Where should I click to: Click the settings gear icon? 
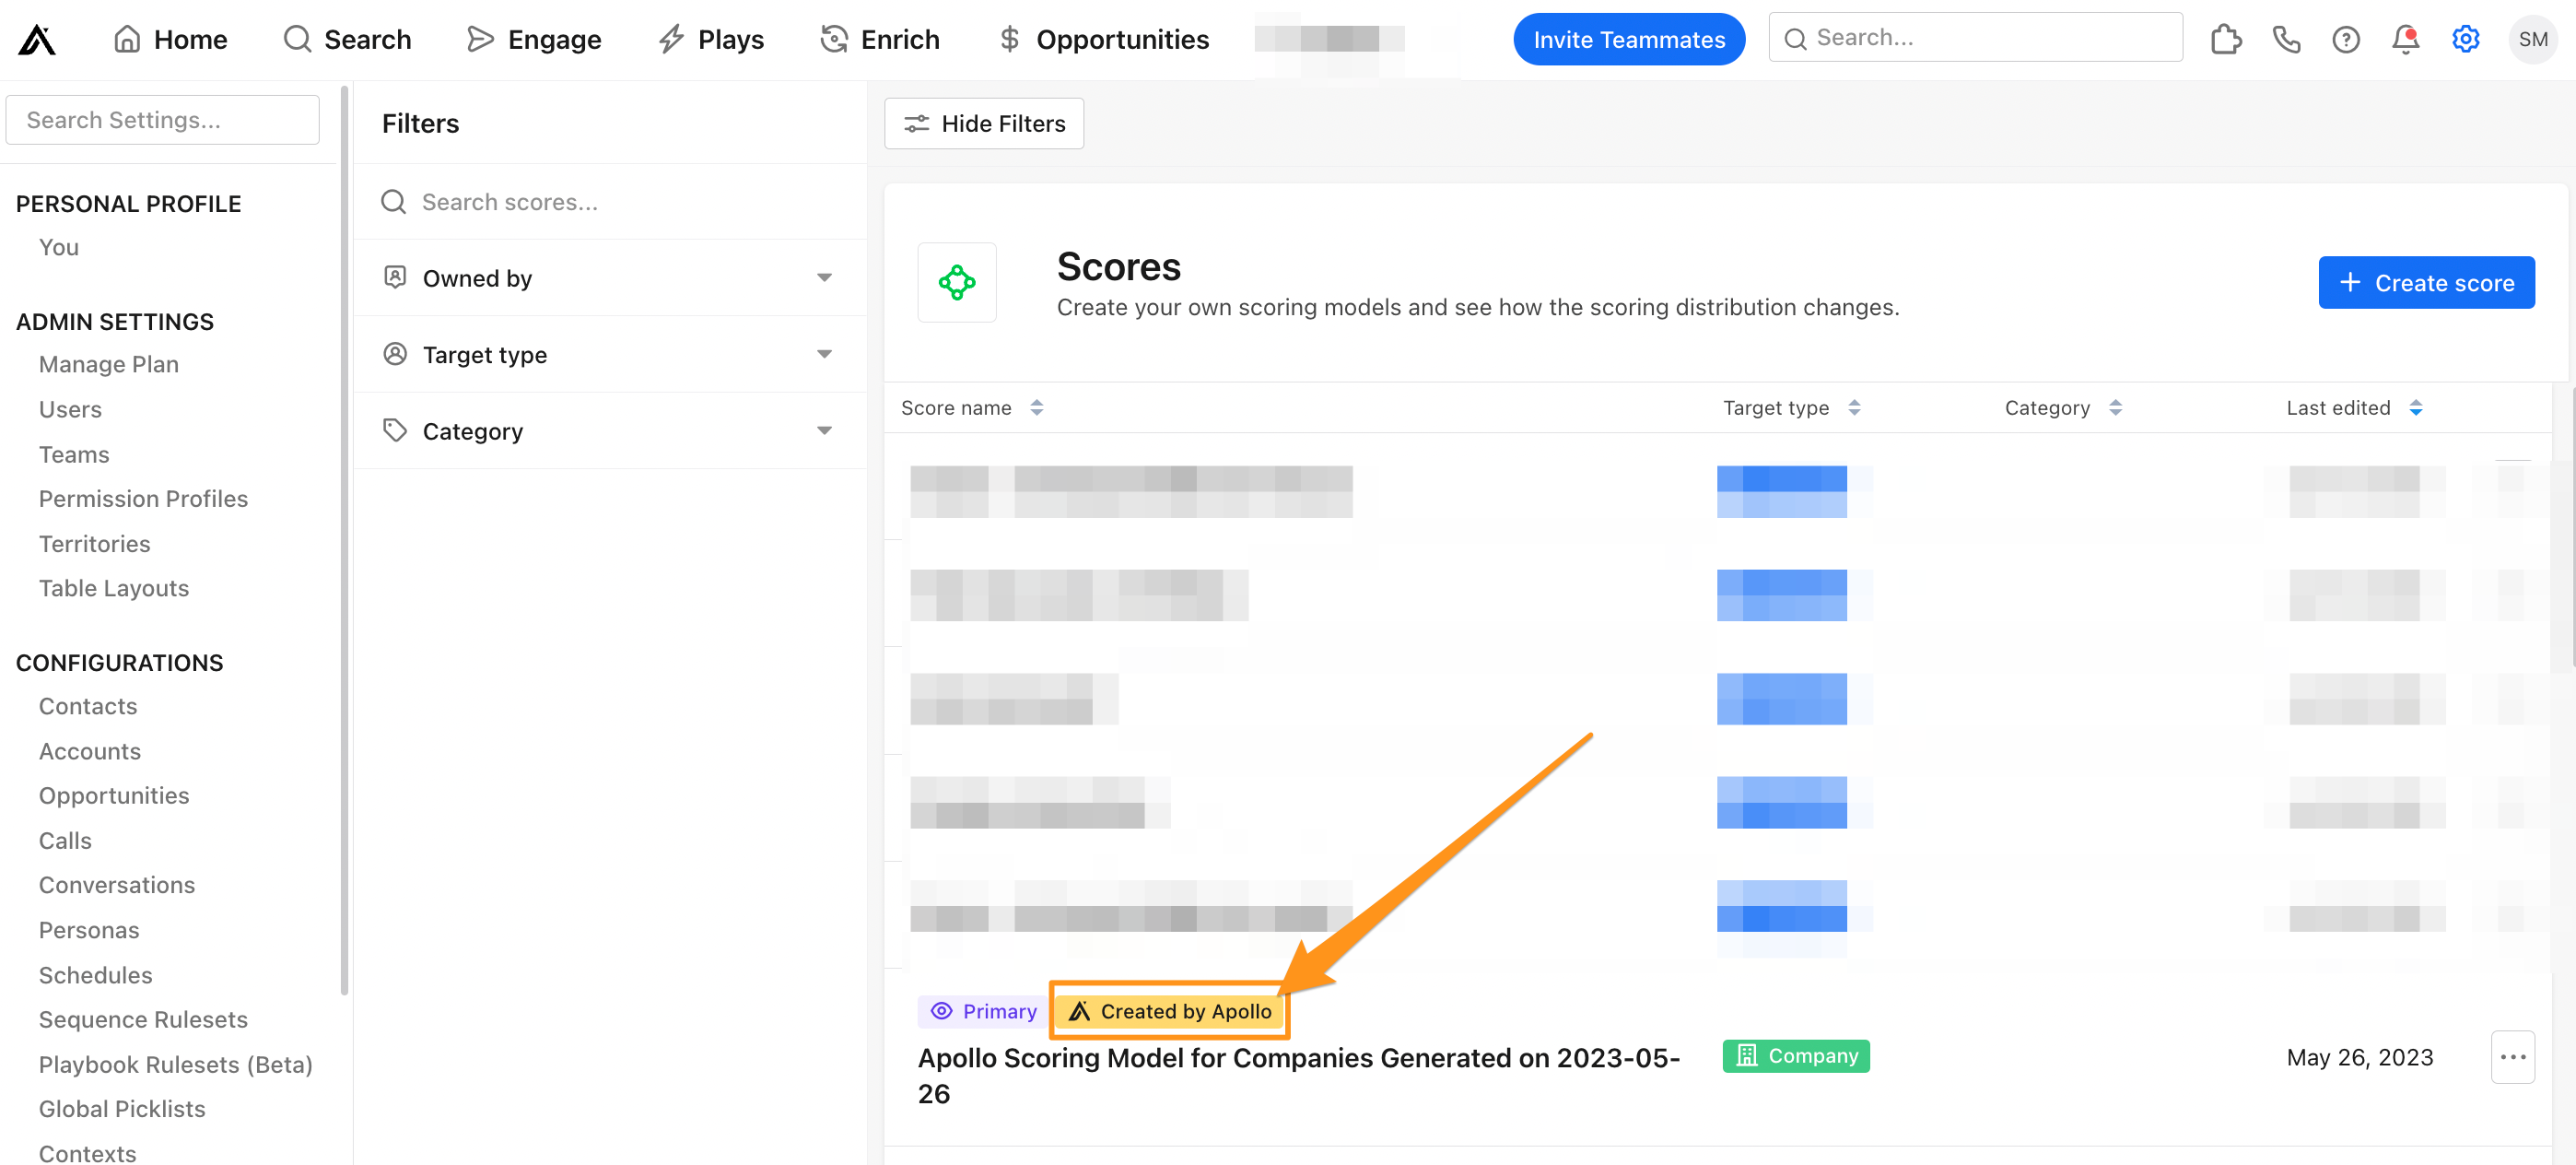pyautogui.click(x=2465, y=40)
